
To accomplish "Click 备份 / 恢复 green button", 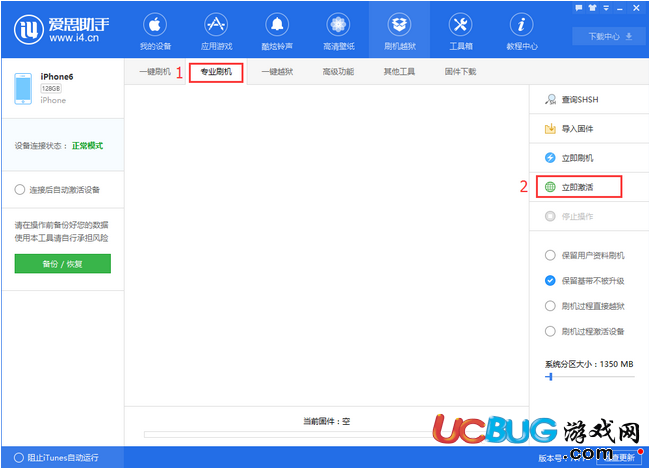I will [x=62, y=264].
